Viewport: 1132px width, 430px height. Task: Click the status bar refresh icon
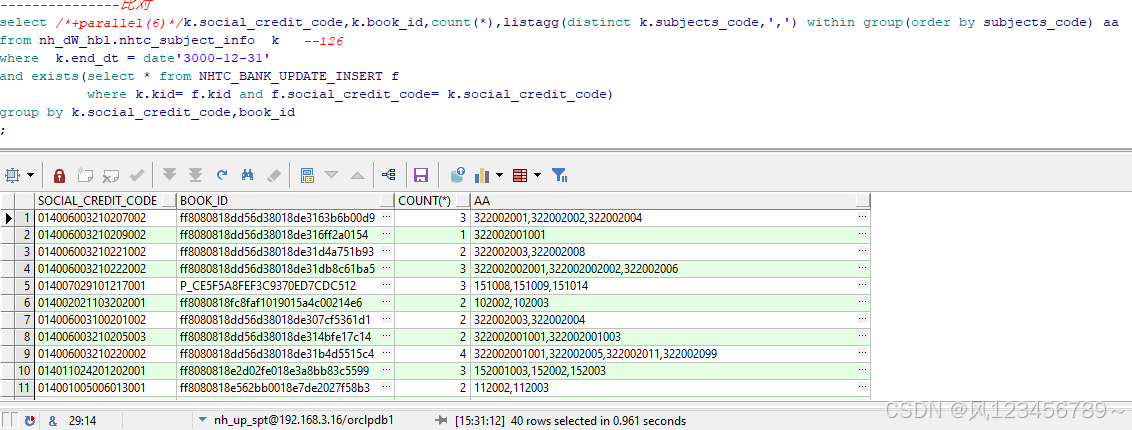tap(30, 421)
